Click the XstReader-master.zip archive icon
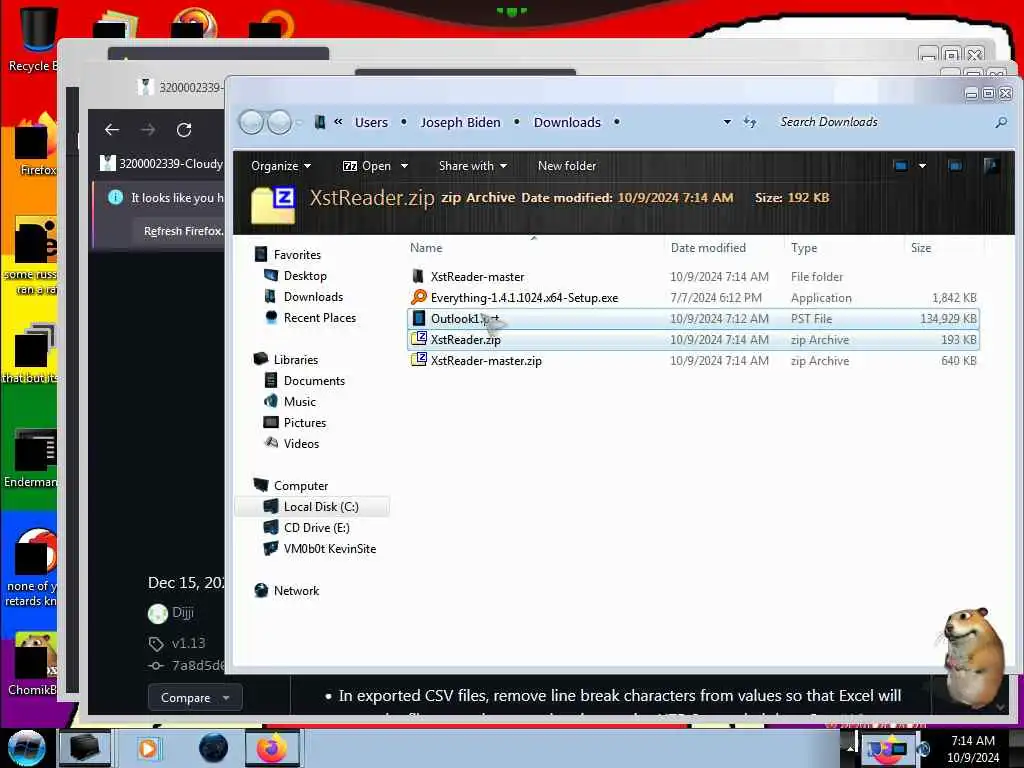Screen dimensions: 1024x768 [419, 360]
